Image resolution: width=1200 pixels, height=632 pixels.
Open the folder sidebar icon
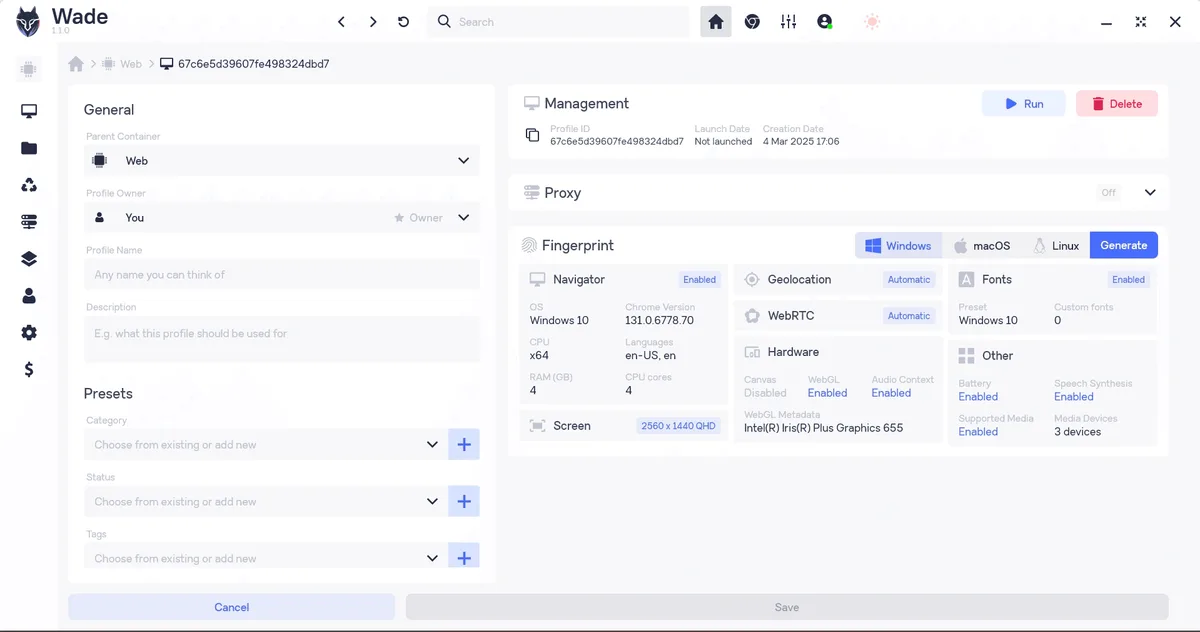pos(29,148)
